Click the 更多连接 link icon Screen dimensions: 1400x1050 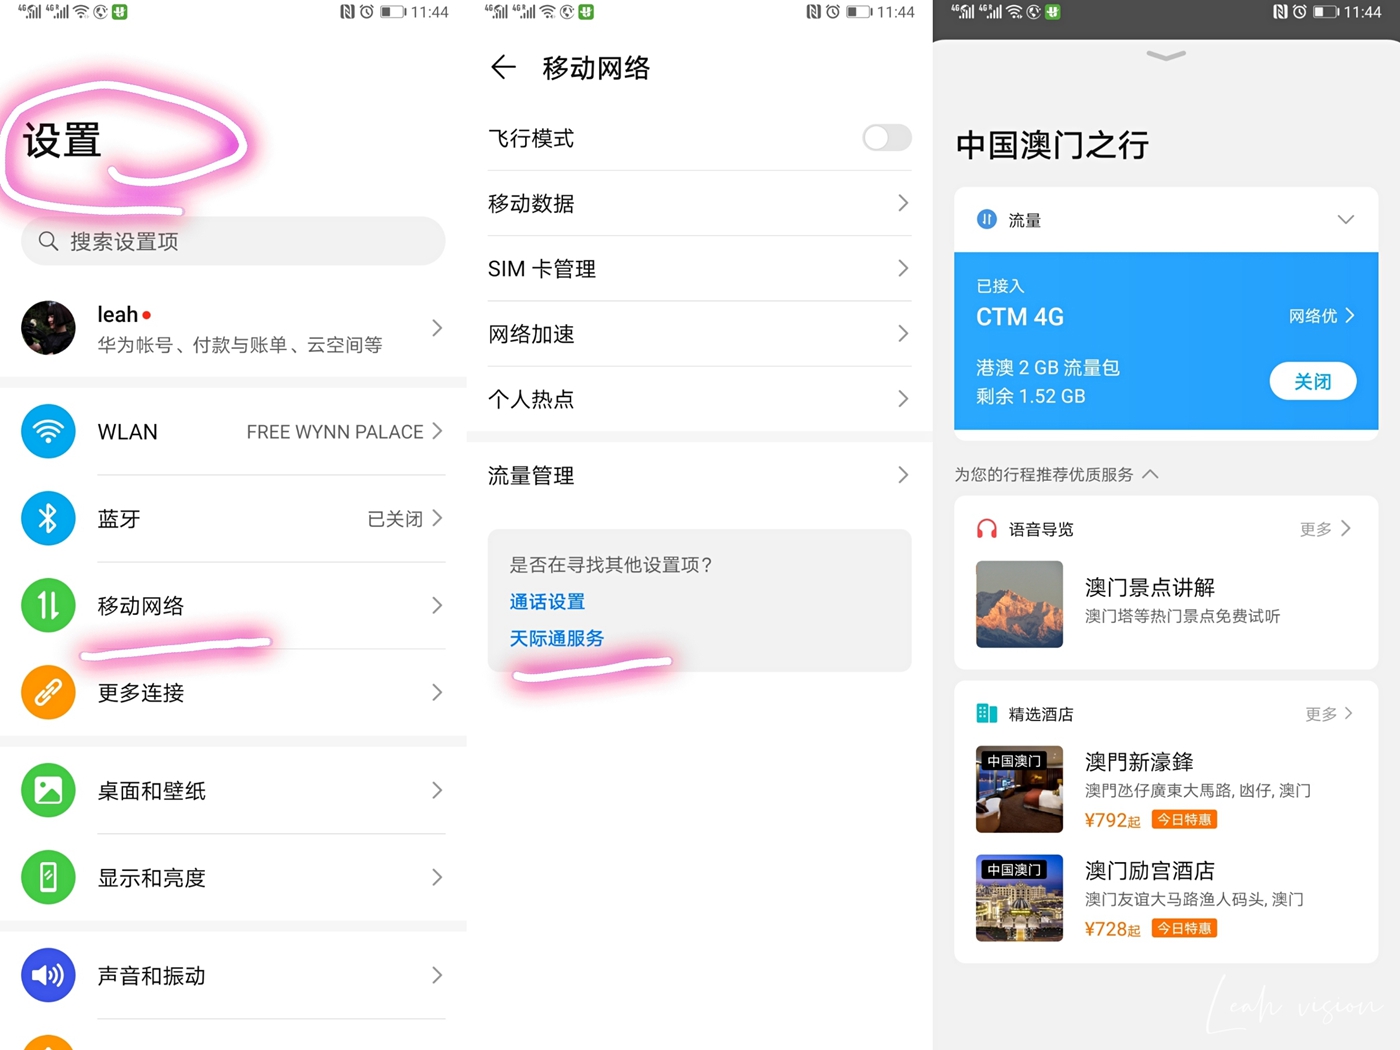tap(48, 692)
